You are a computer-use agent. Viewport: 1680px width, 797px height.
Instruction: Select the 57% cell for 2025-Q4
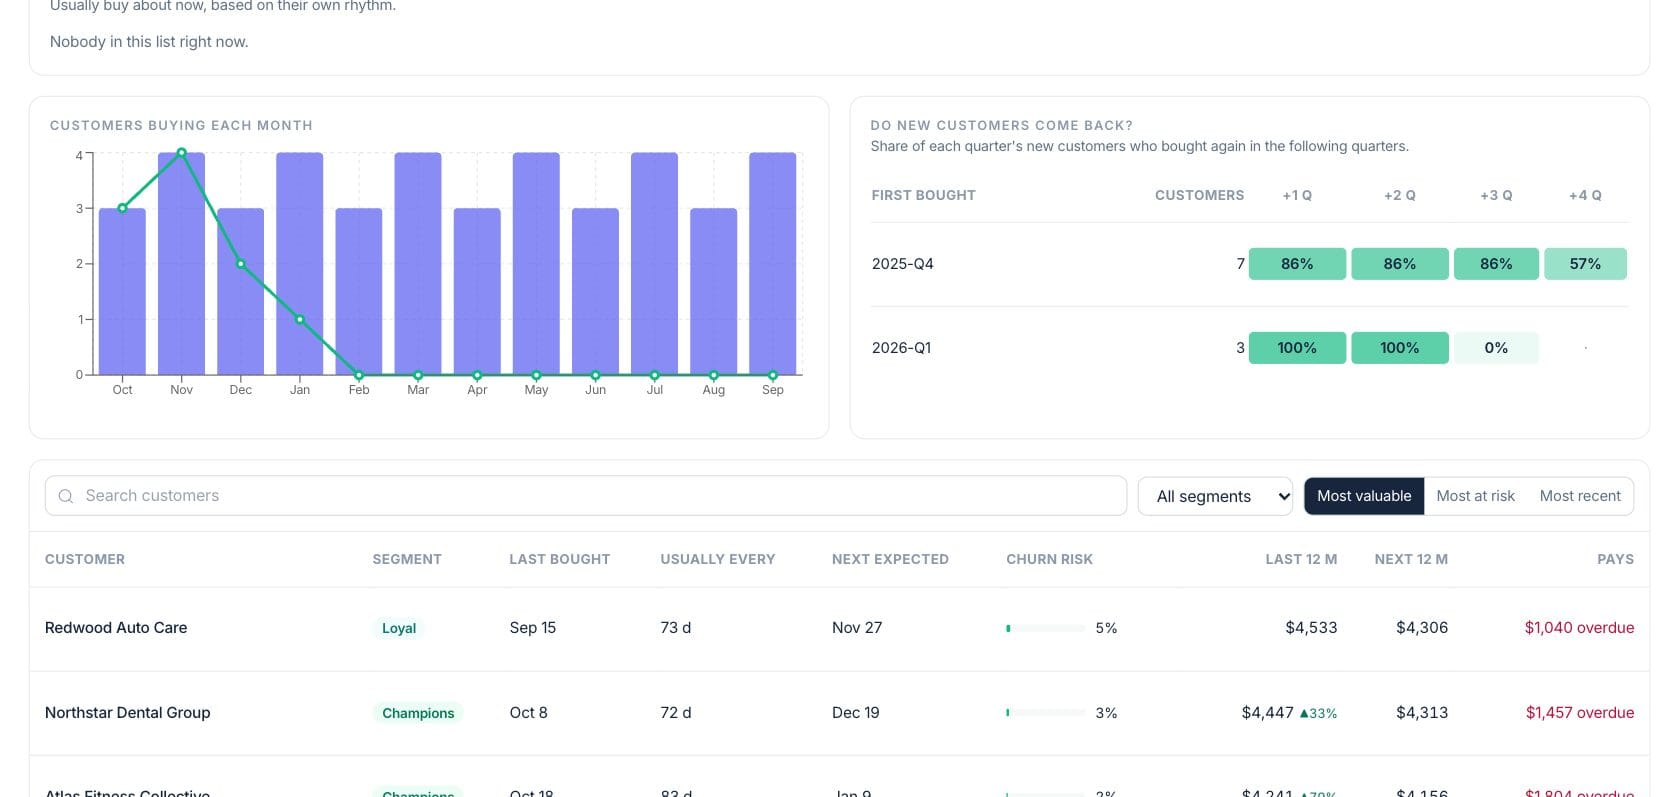[1585, 264]
